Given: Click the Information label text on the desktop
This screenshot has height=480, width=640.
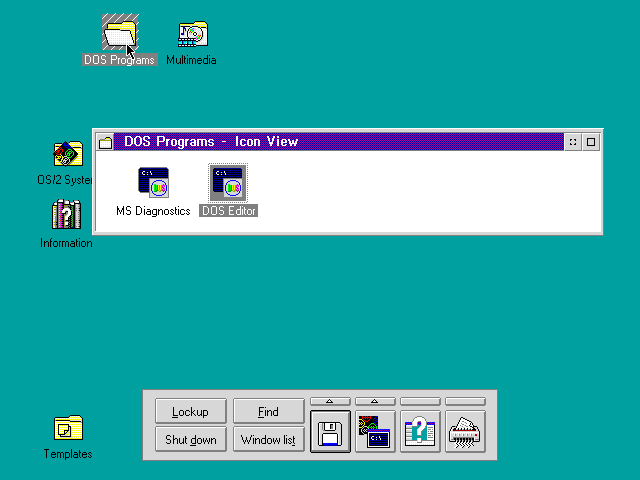Looking at the screenshot, I should point(66,243).
